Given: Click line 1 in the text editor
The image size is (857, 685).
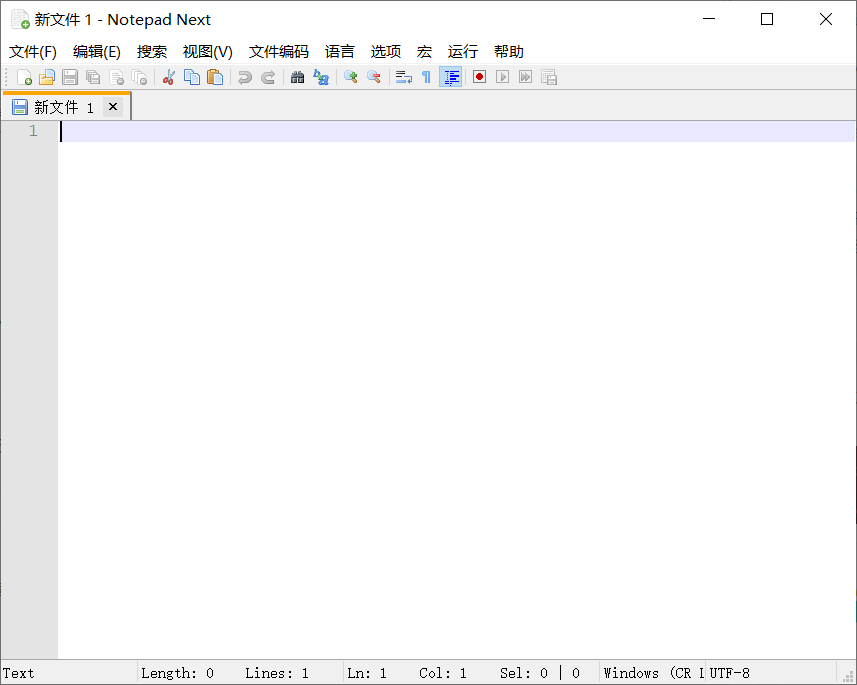Looking at the screenshot, I should [x=400, y=131].
